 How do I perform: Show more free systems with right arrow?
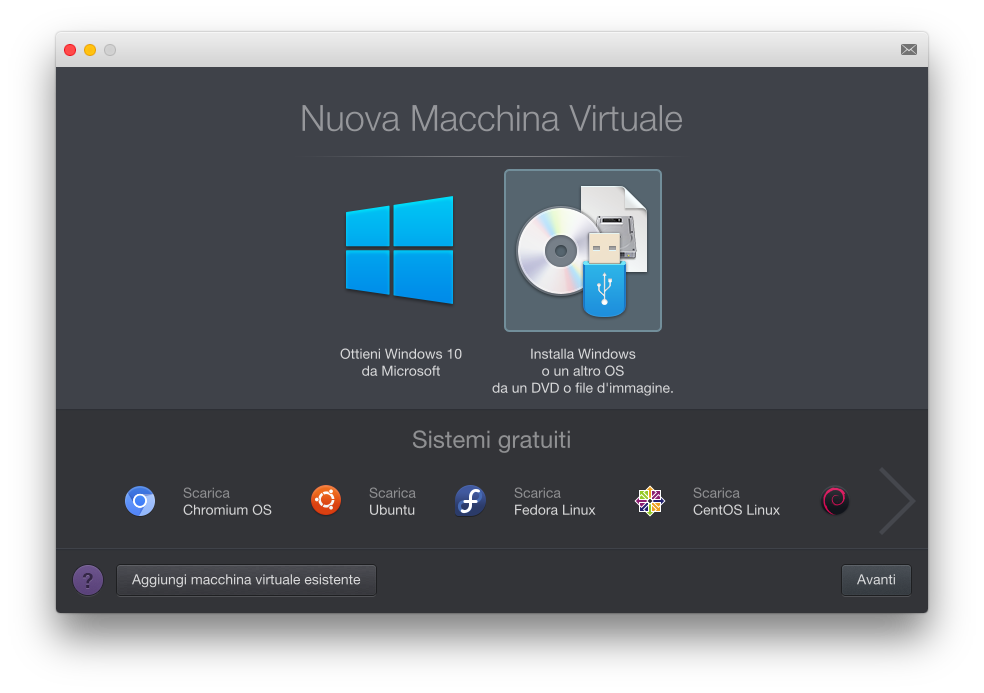pyautogui.click(x=897, y=501)
